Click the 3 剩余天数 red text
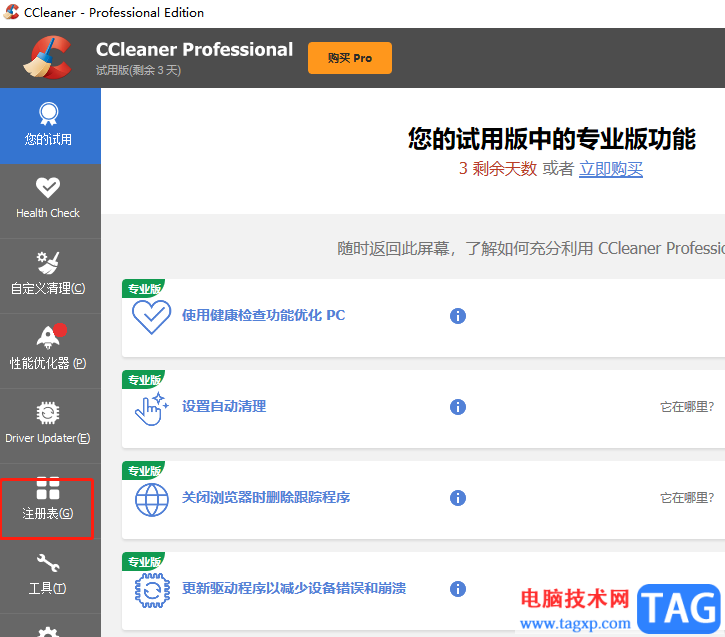Image resolution: width=725 pixels, height=637 pixels. pos(498,169)
